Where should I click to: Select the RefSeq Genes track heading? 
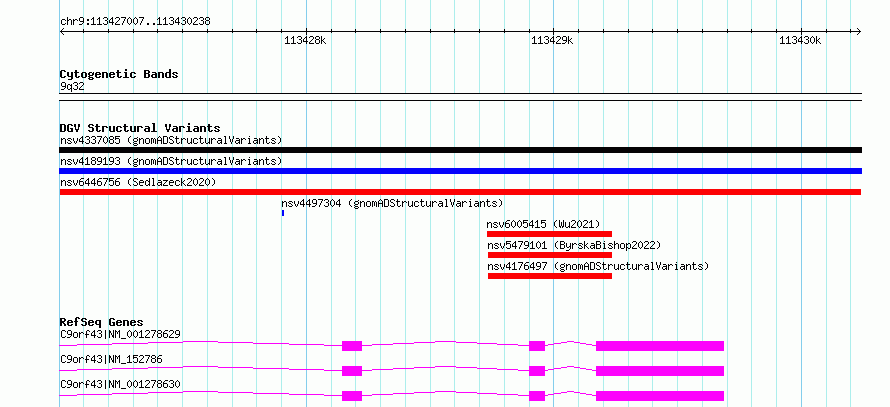[102, 322]
